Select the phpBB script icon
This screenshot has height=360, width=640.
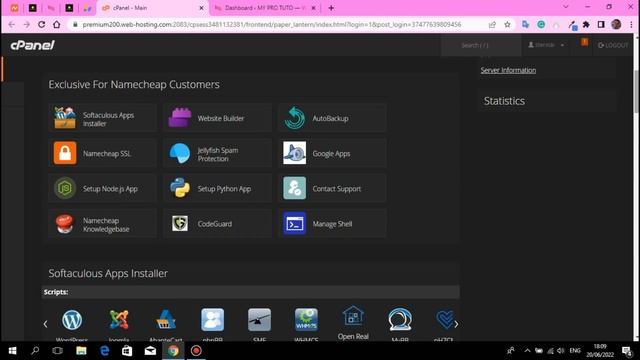[213, 320]
